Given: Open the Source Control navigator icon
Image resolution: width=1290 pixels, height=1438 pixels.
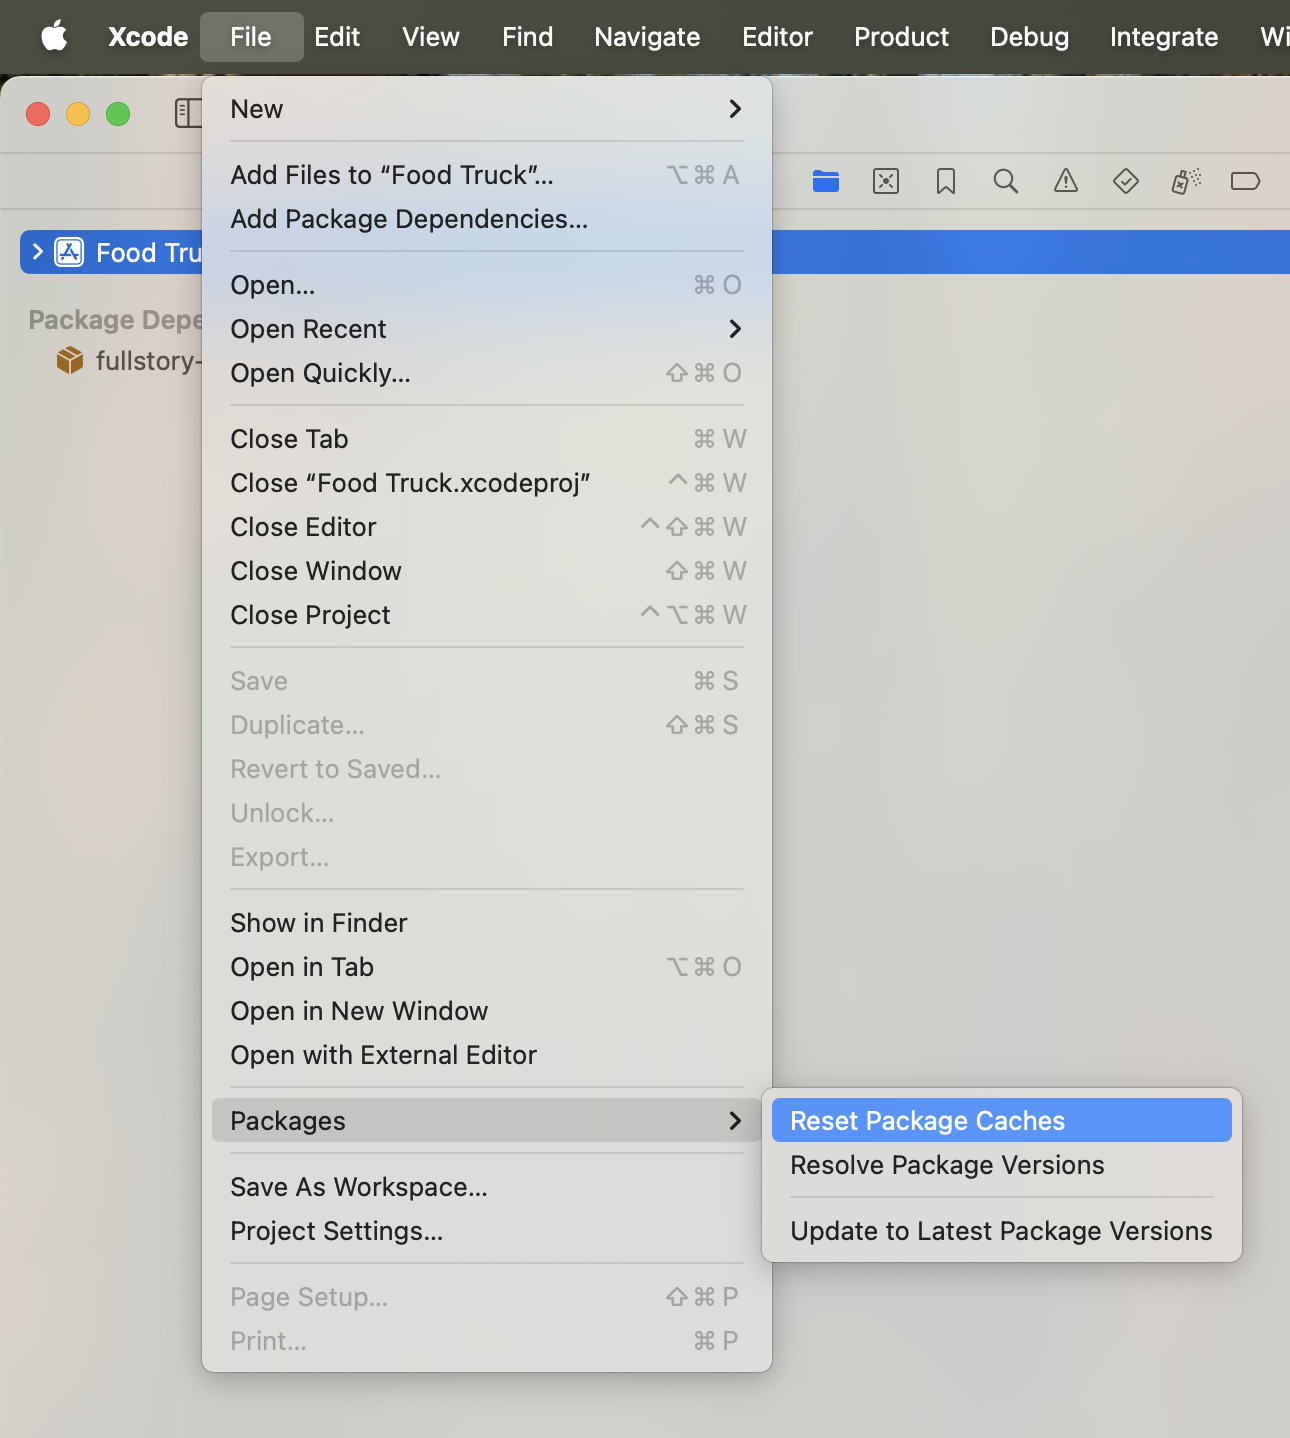Looking at the screenshot, I should 886,181.
